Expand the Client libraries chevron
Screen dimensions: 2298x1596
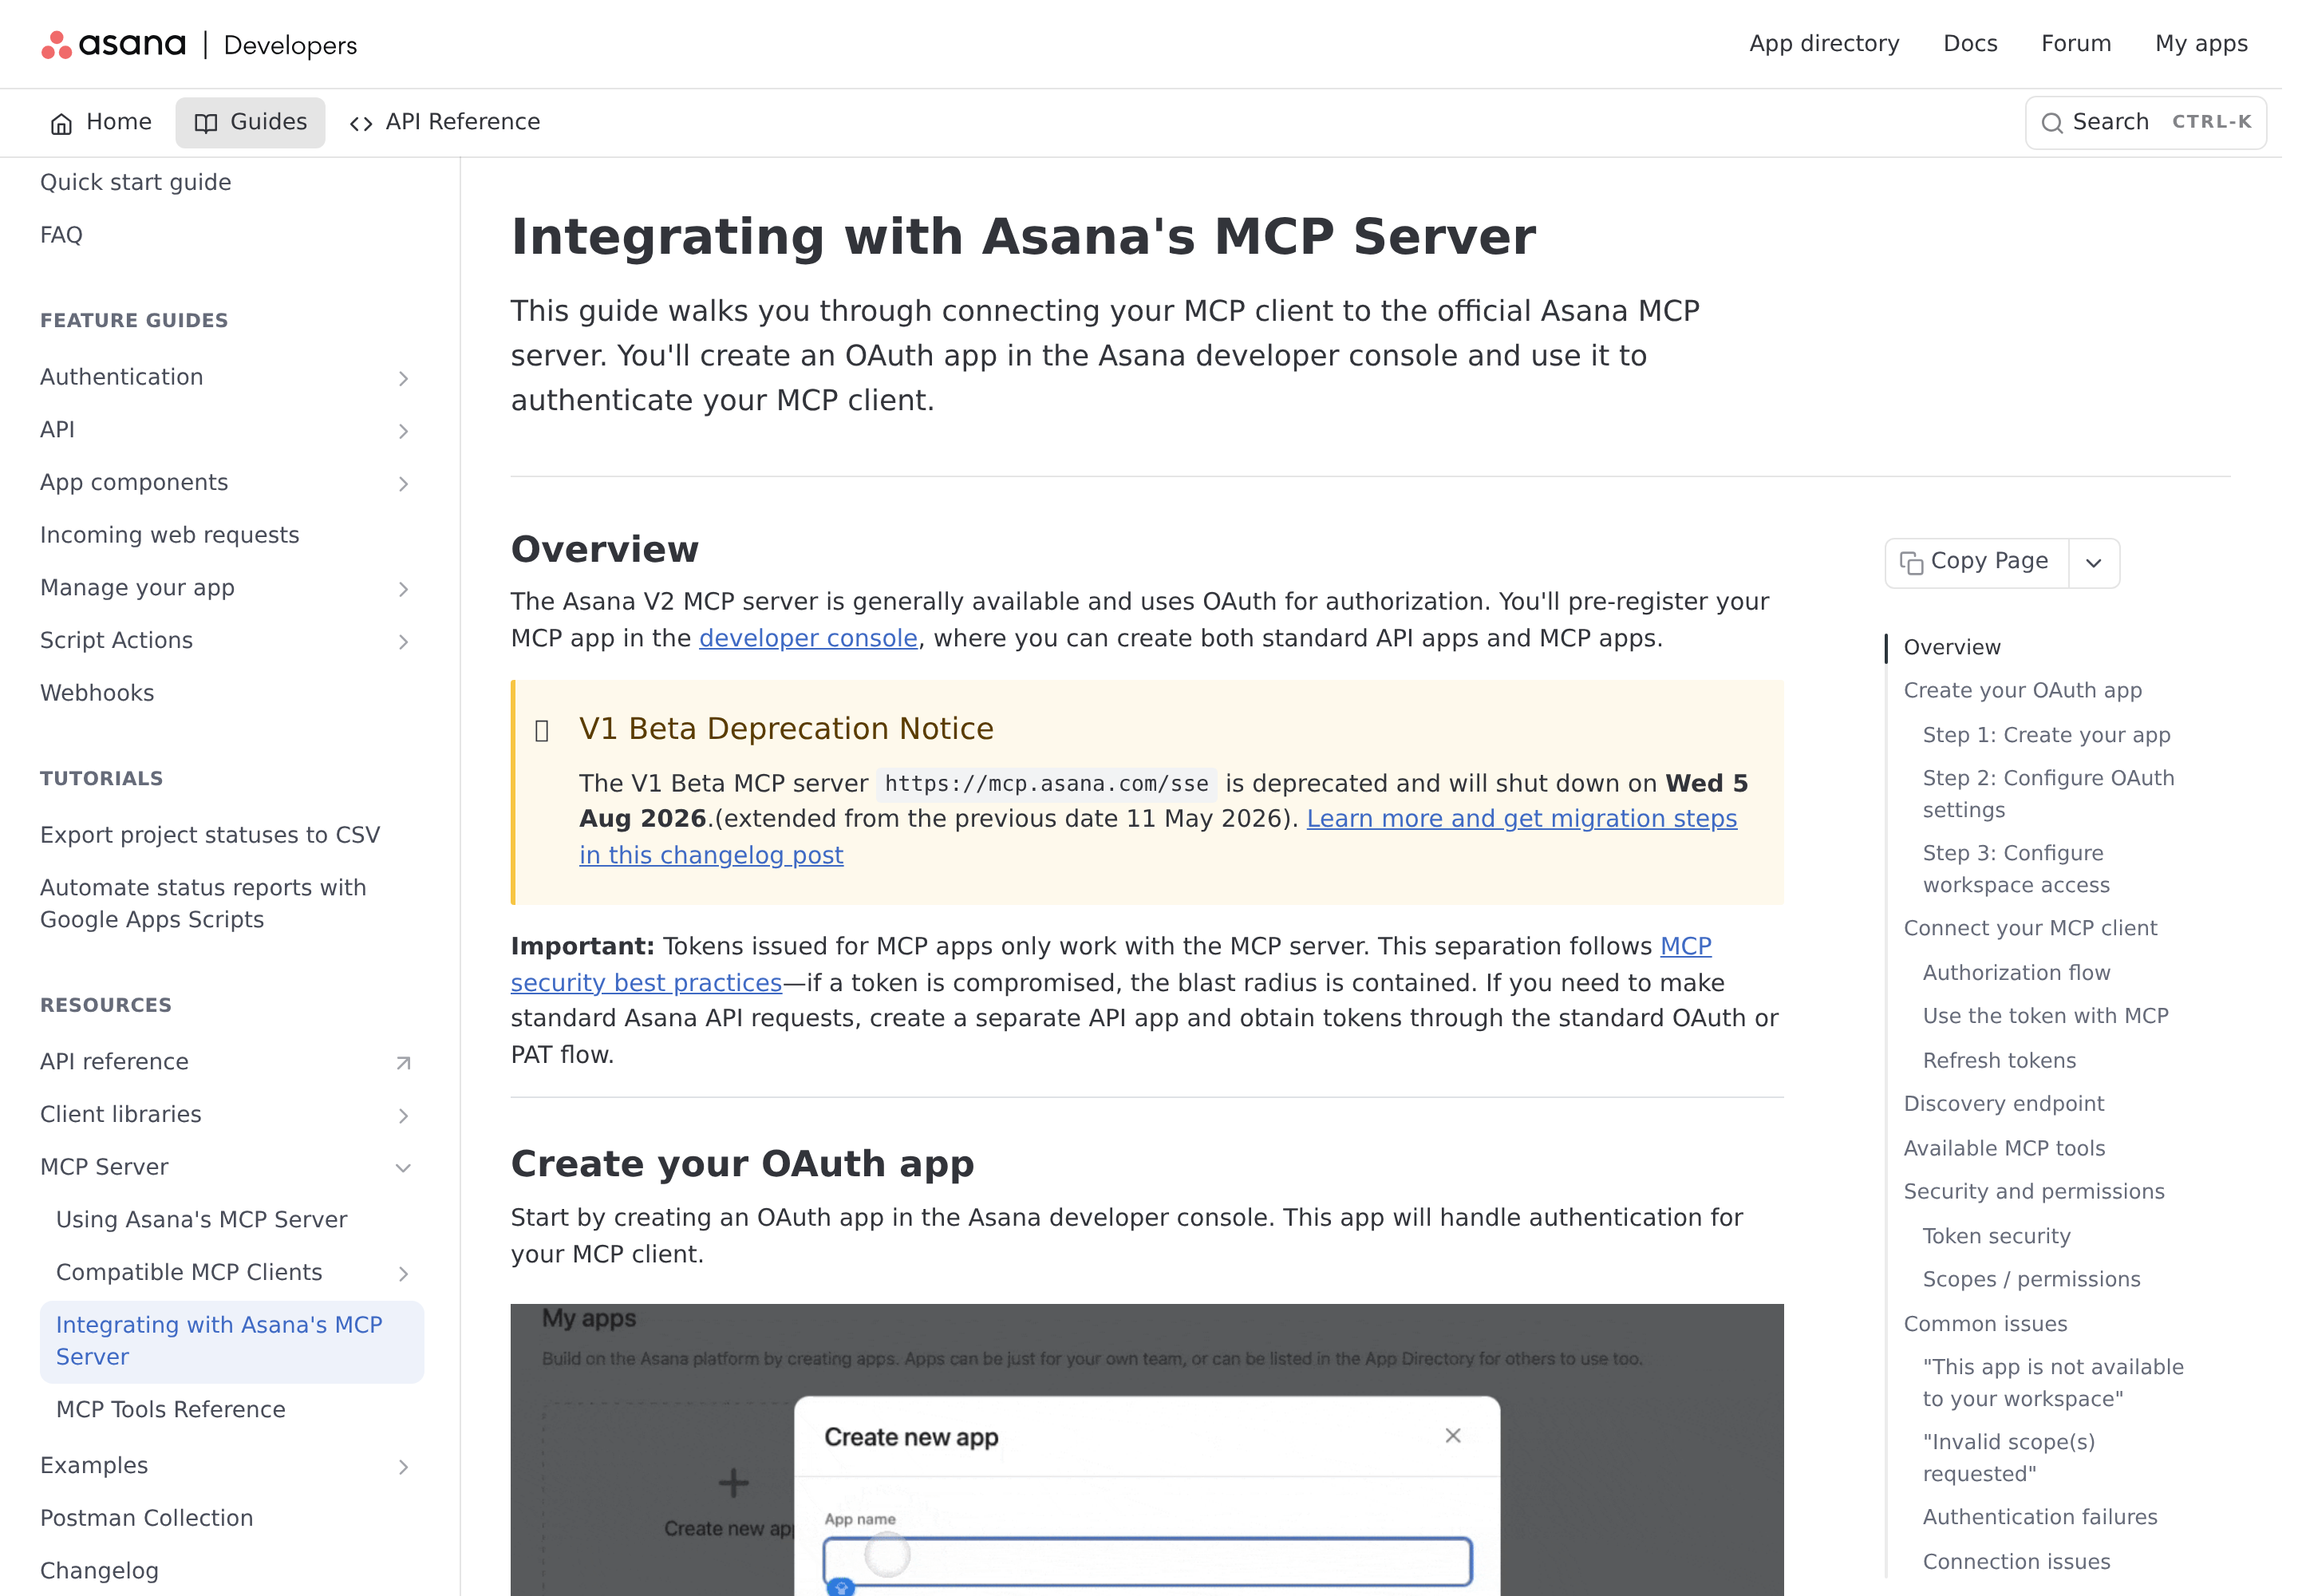[x=403, y=1116]
